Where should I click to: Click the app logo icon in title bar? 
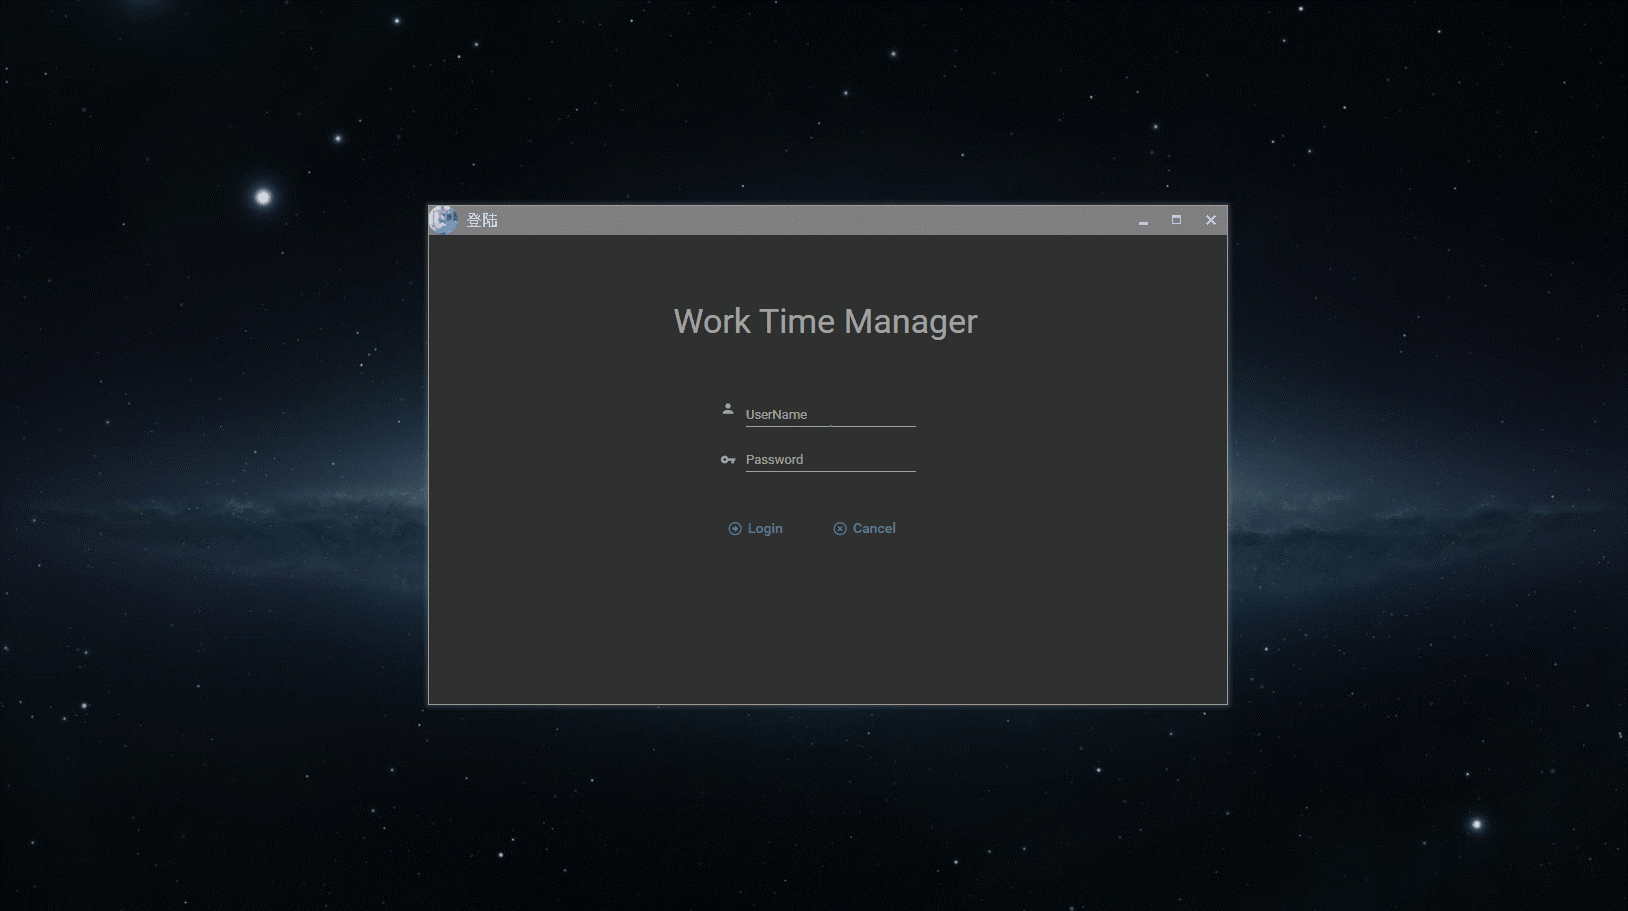point(443,220)
